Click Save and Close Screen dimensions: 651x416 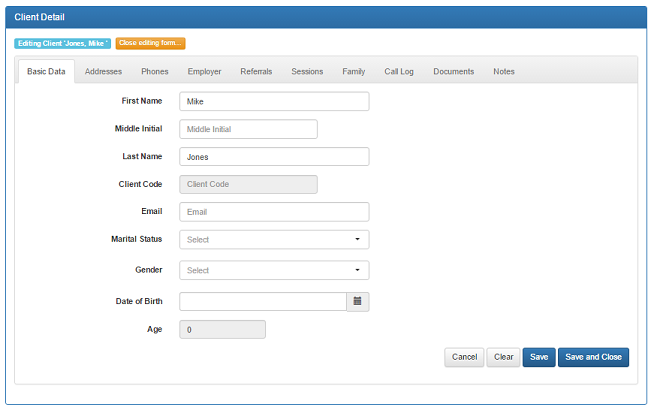(x=593, y=357)
